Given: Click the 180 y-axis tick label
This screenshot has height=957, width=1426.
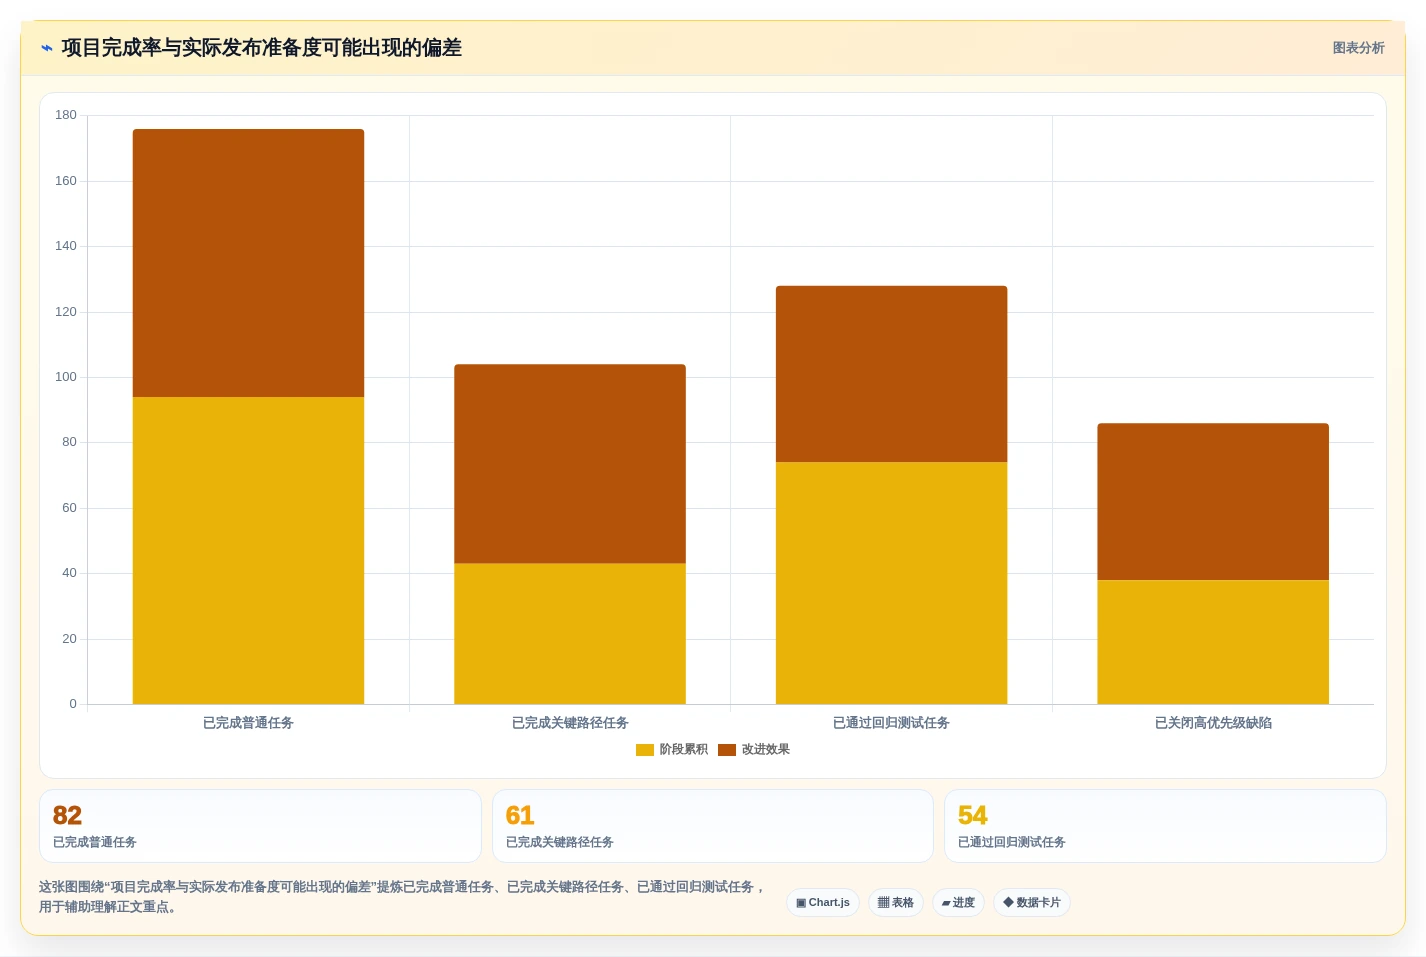Looking at the screenshot, I should [66, 115].
